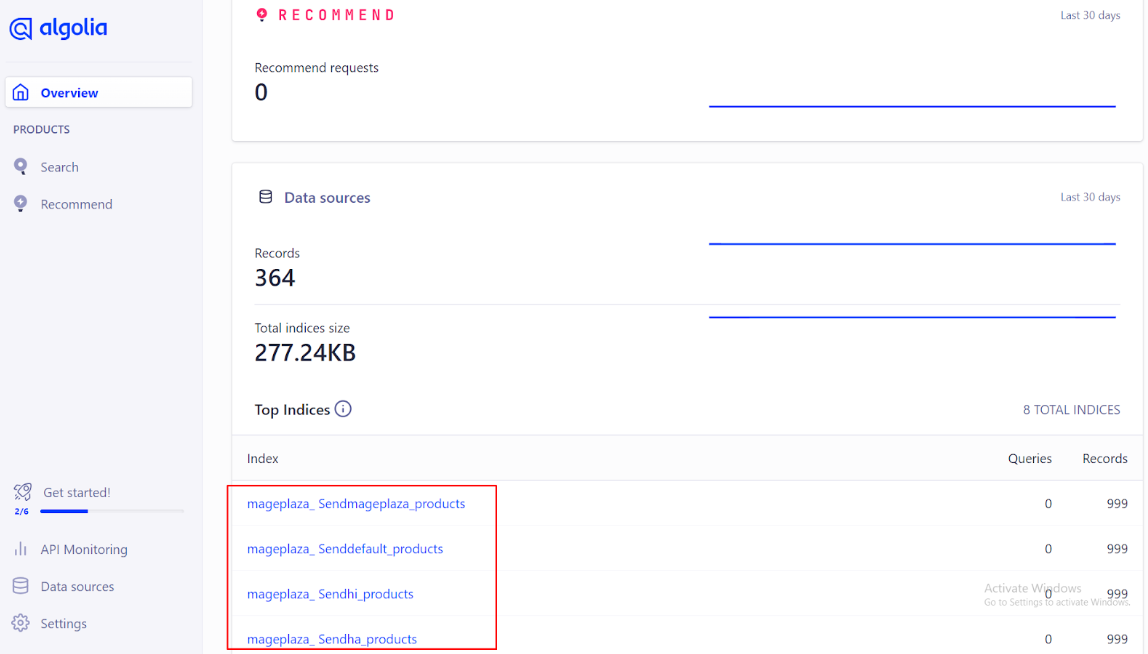This screenshot has width=1148, height=654.
Task: Open the Sendhi_products index link
Action: click(x=330, y=594)
